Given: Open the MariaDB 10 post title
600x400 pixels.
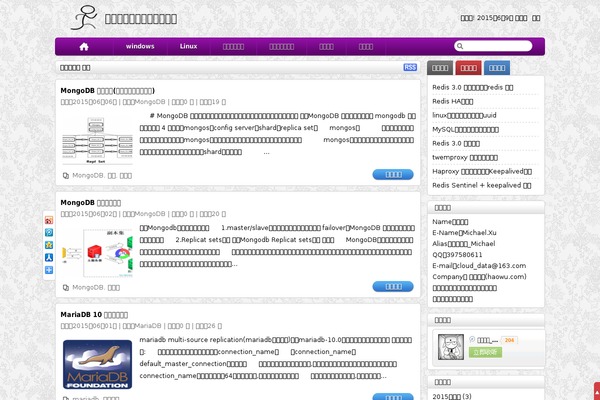Looking at the screenshot, I should (x=94, y=315).
